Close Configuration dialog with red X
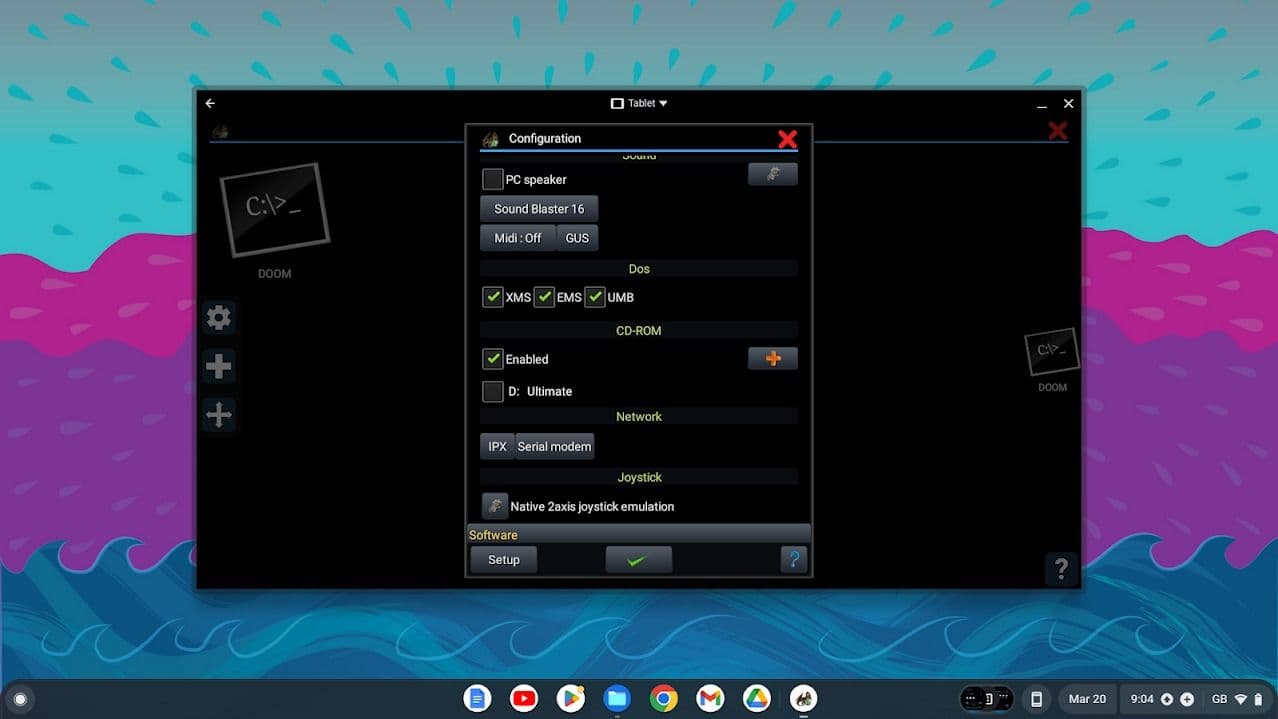The height and width of the screenshot is (719, 1278). point(787,139)
